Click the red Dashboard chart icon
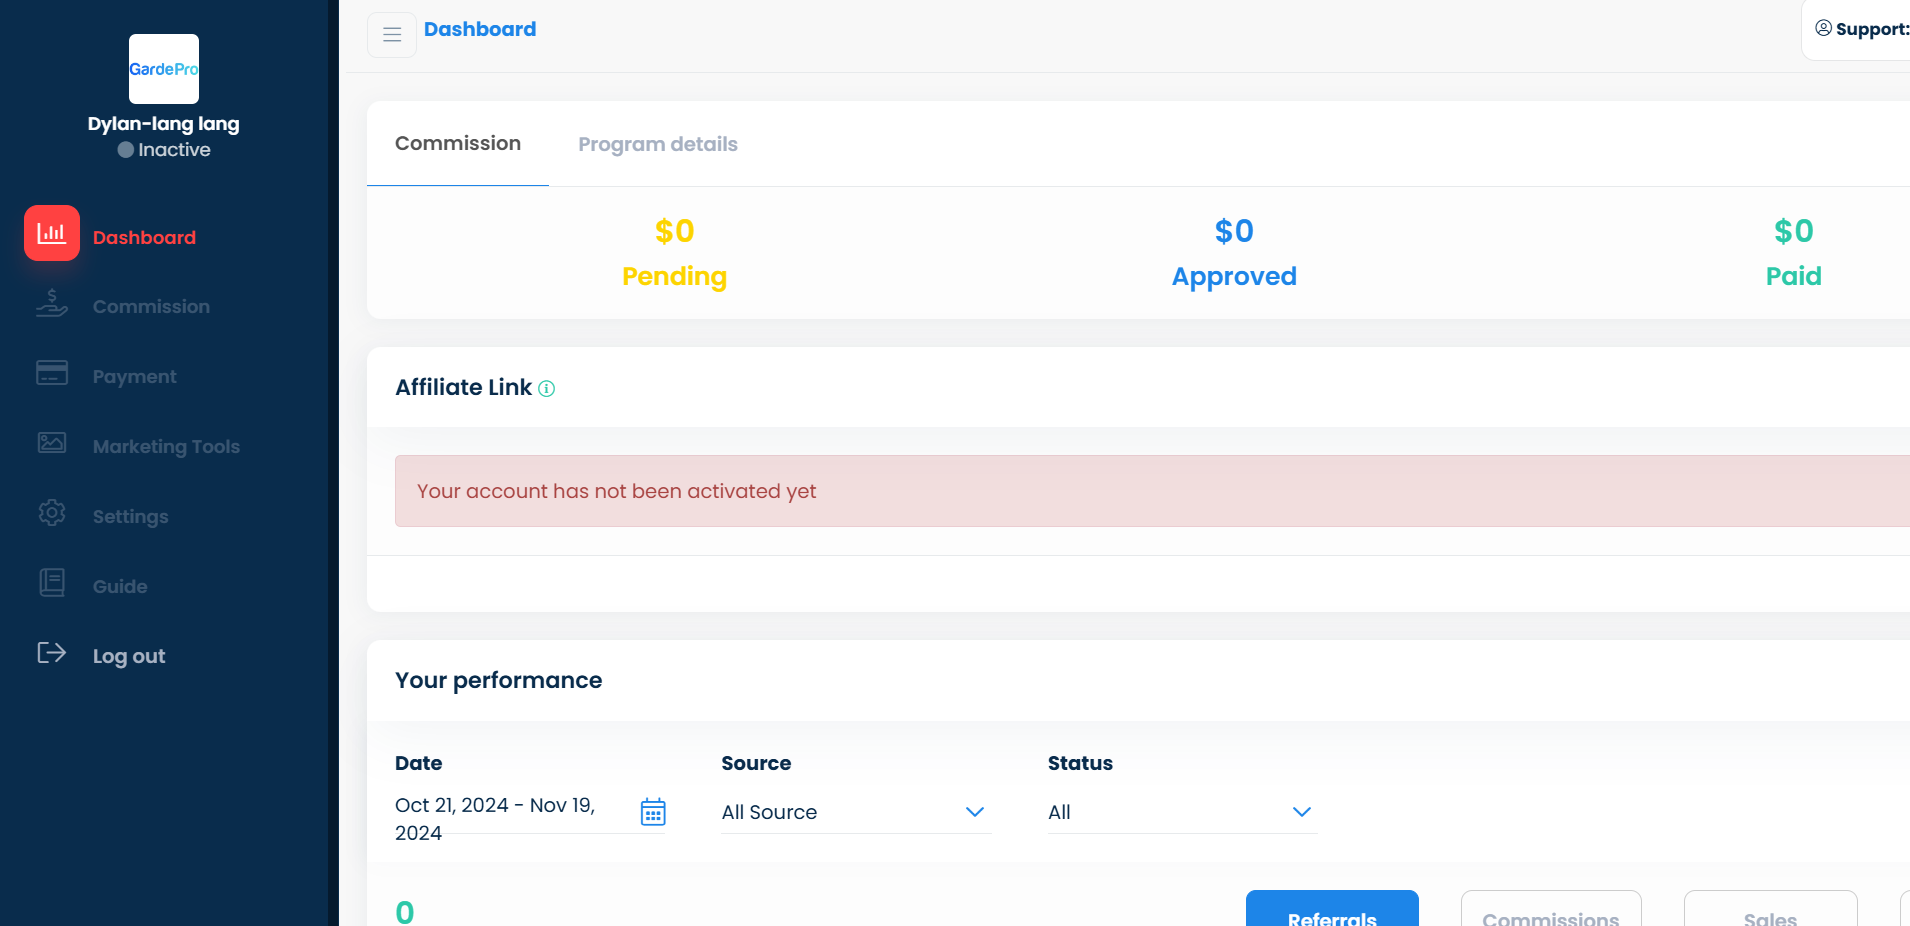 click(x=52, y=233)
